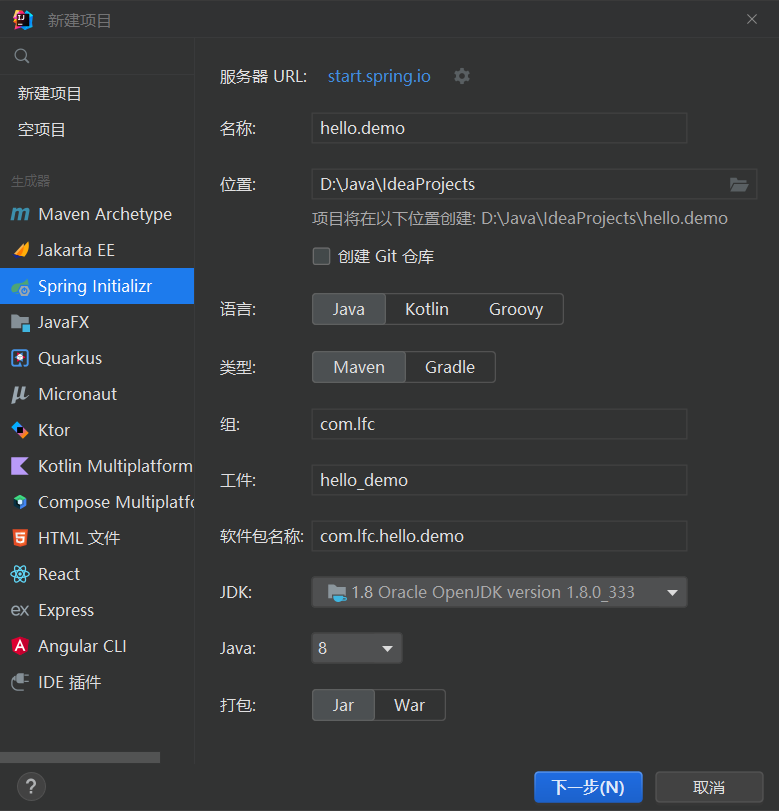Open the start.spring.io server link

(379, 77)
